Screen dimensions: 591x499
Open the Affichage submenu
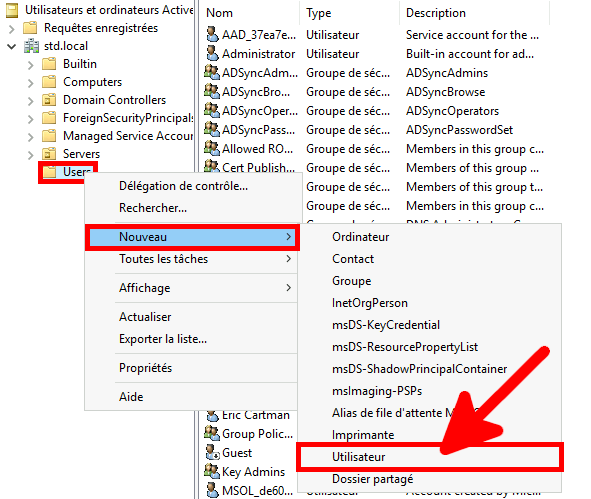pyautogui.click(x=192, y=288)
